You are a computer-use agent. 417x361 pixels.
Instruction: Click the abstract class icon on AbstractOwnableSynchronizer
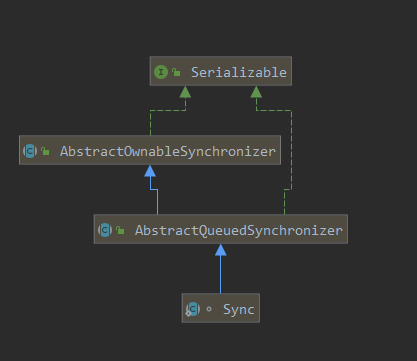point(30,151)
